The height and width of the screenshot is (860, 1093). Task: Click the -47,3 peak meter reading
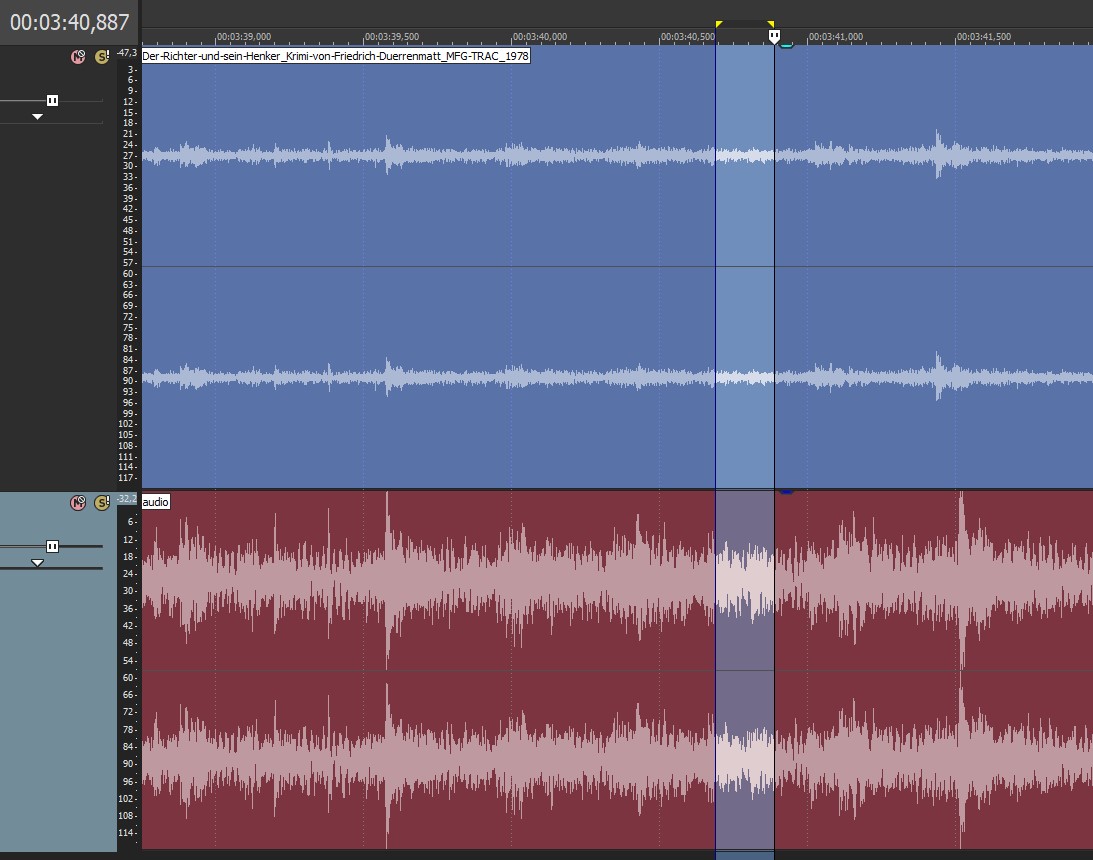(127, 52)
